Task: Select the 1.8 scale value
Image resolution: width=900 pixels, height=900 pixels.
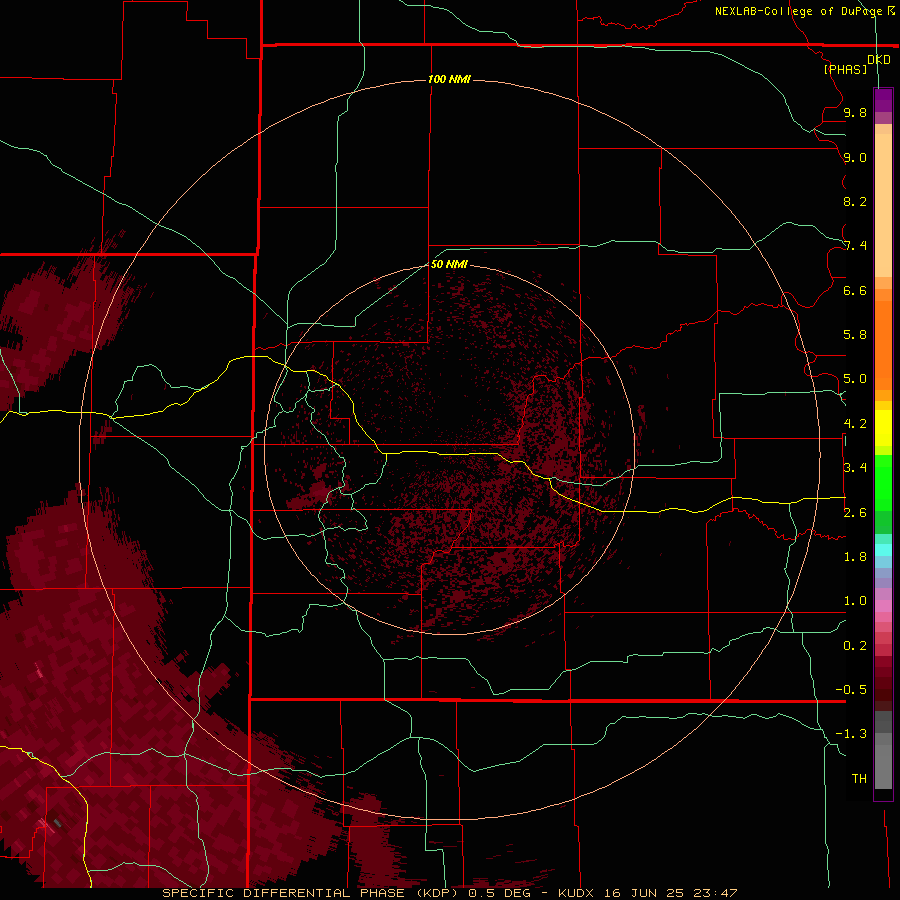Action: [x=855, y=557]
